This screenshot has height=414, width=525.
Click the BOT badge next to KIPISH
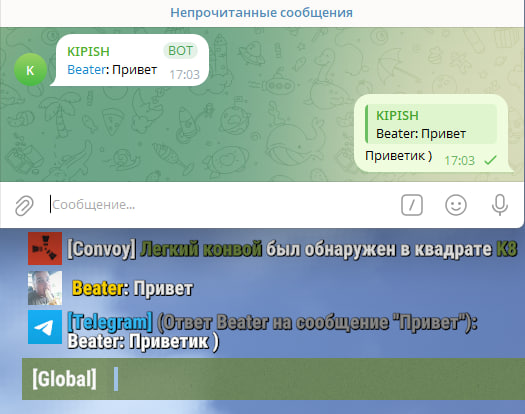pyautogui.click(x=180, y=51)
